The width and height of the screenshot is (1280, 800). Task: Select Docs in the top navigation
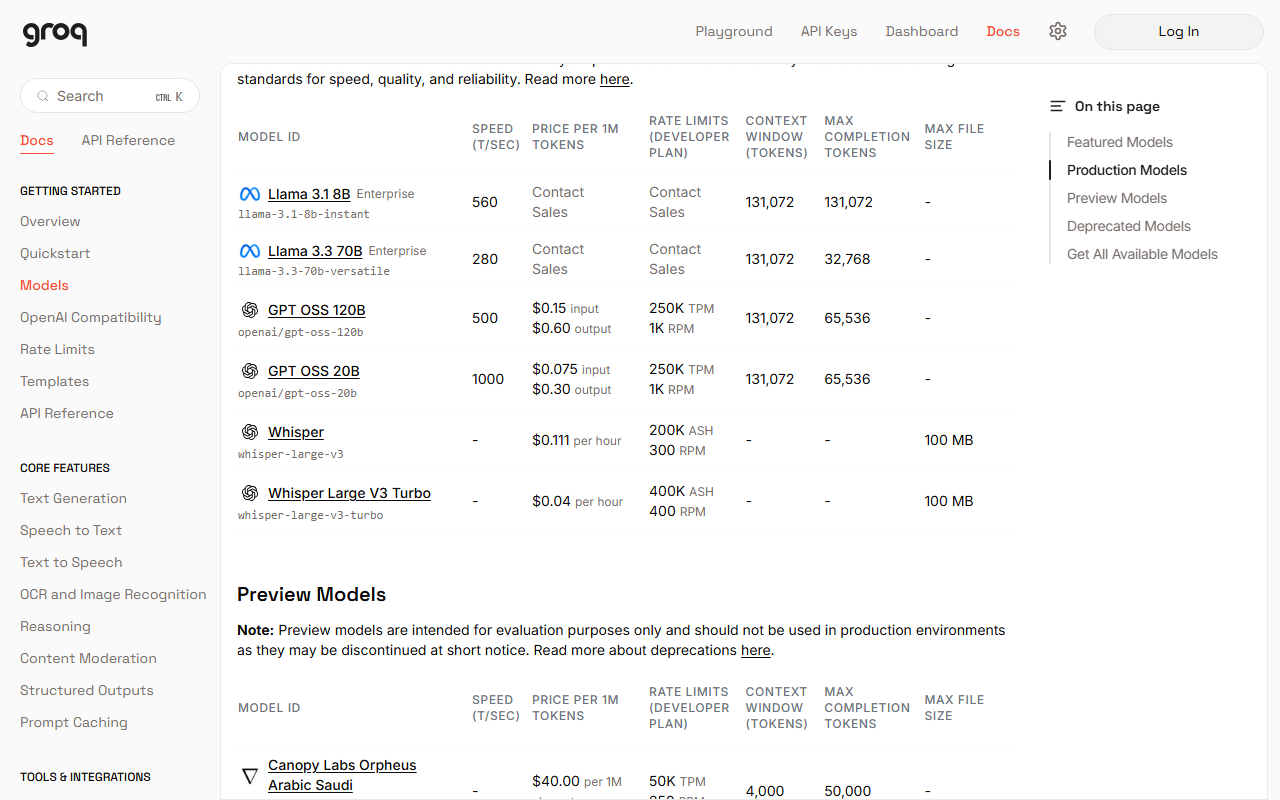[1003, 31]
